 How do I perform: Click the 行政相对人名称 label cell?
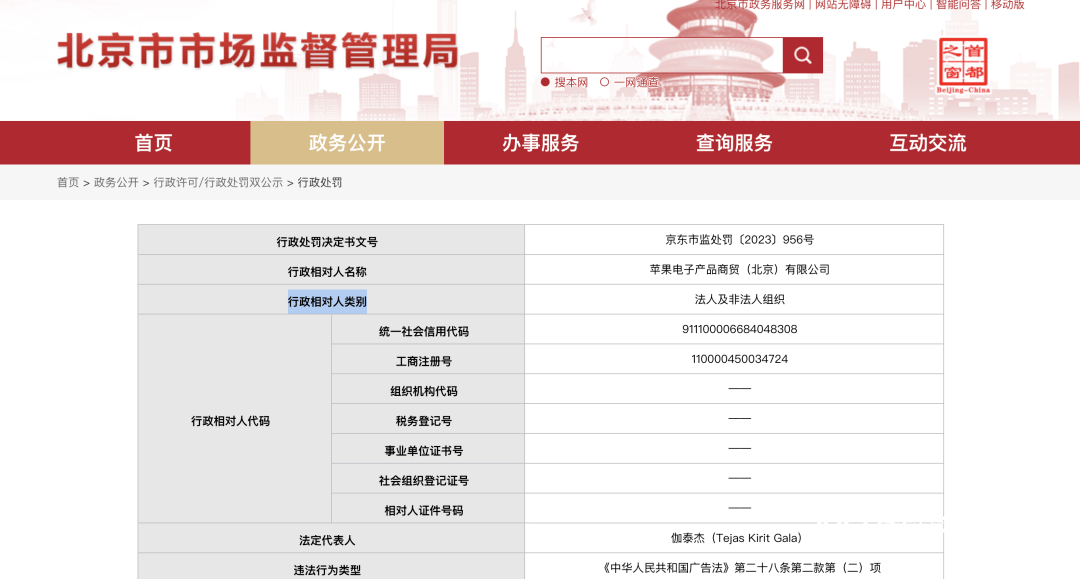[331, 270]
